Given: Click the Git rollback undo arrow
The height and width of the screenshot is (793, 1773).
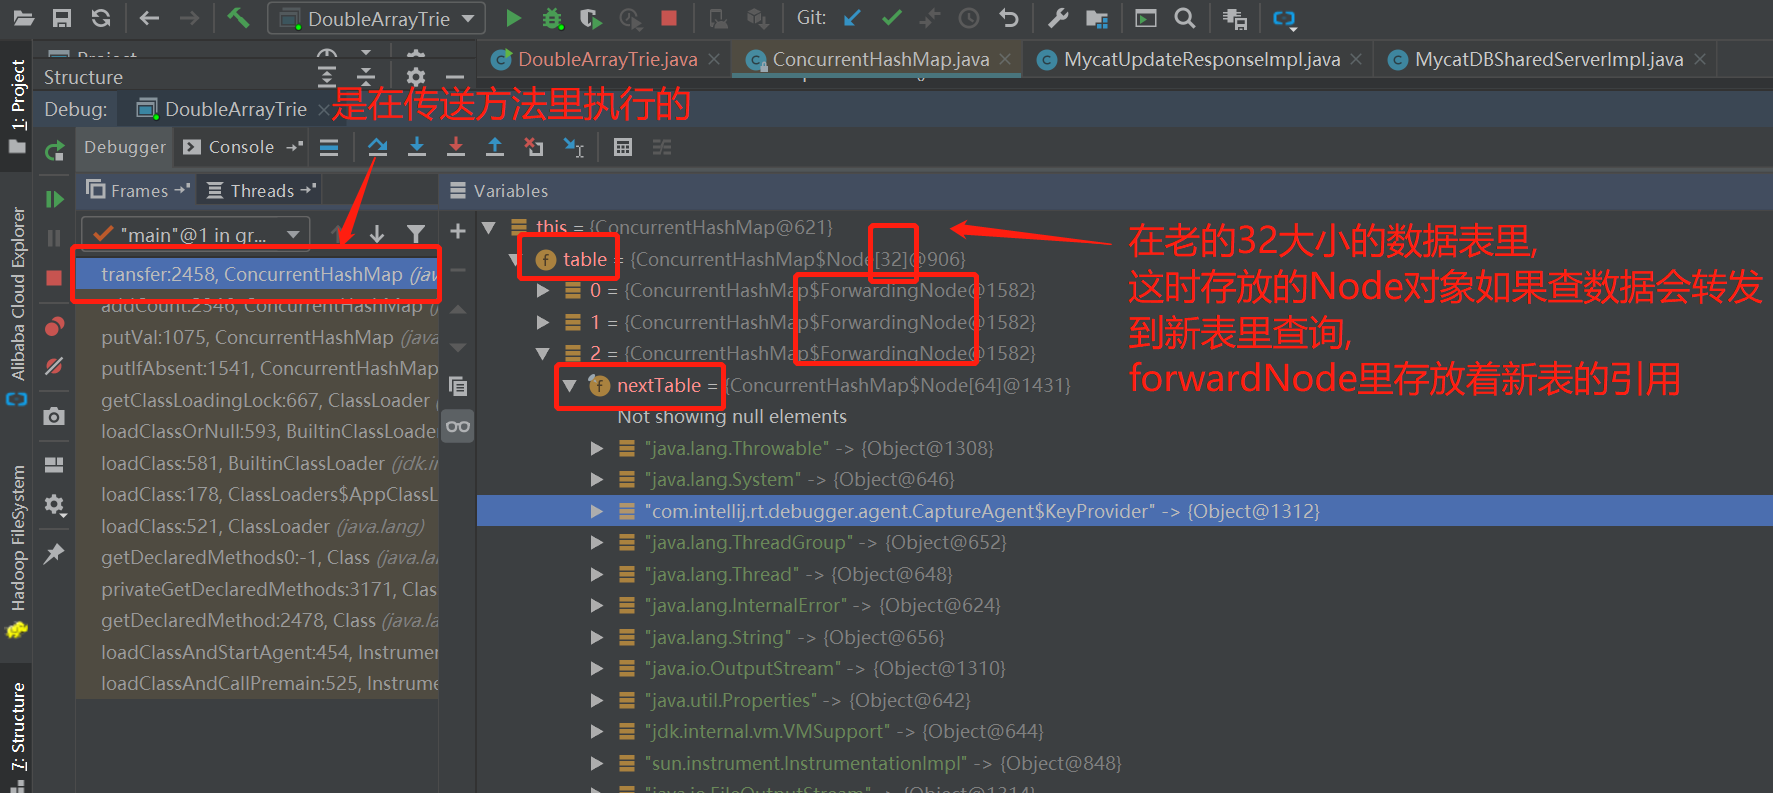Looking at the screenshot, I should coord(1009,18).
